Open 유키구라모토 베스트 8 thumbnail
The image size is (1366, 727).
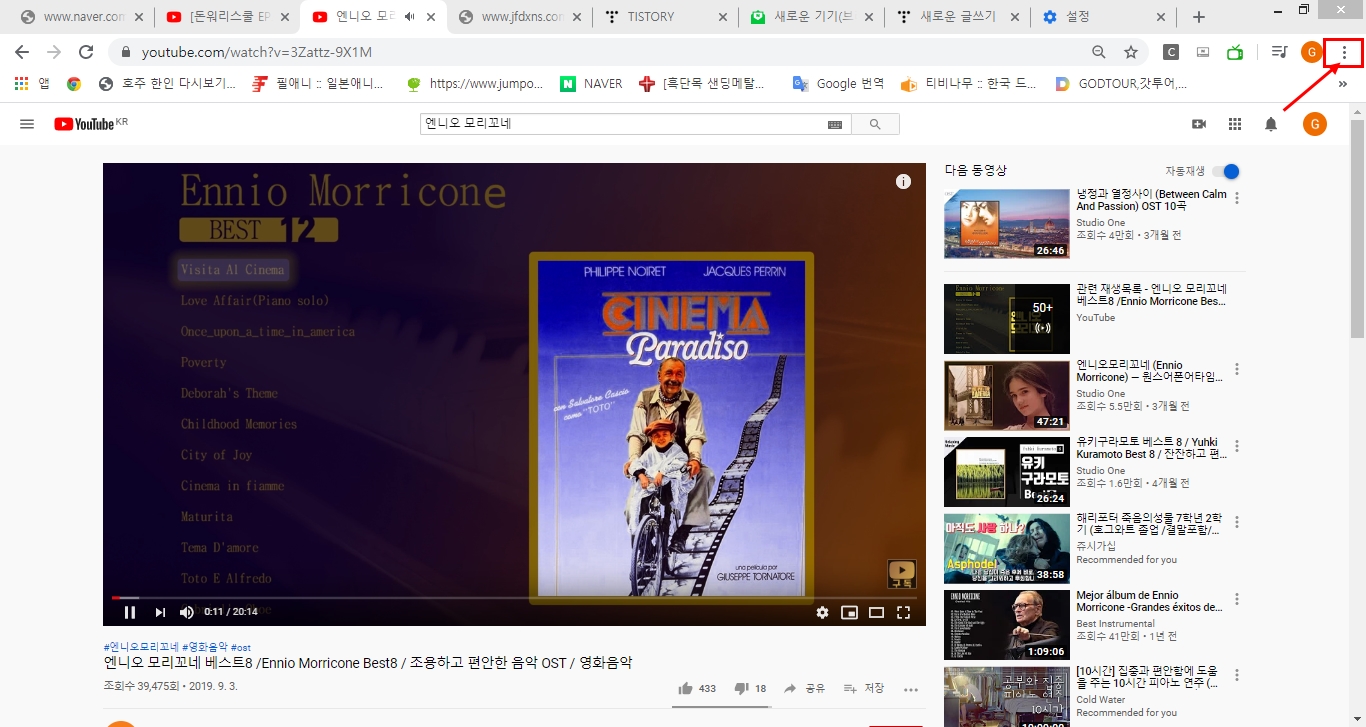click(x=1007, y=472)
